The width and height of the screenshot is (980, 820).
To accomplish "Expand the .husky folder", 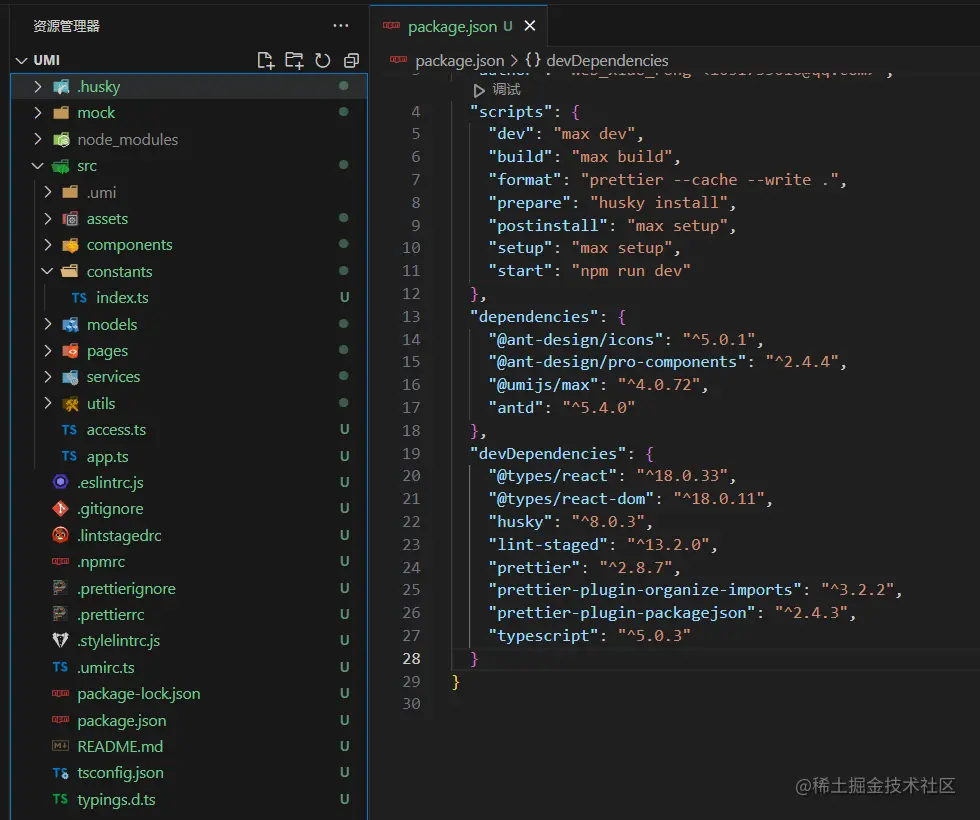I will coord(38,86).
